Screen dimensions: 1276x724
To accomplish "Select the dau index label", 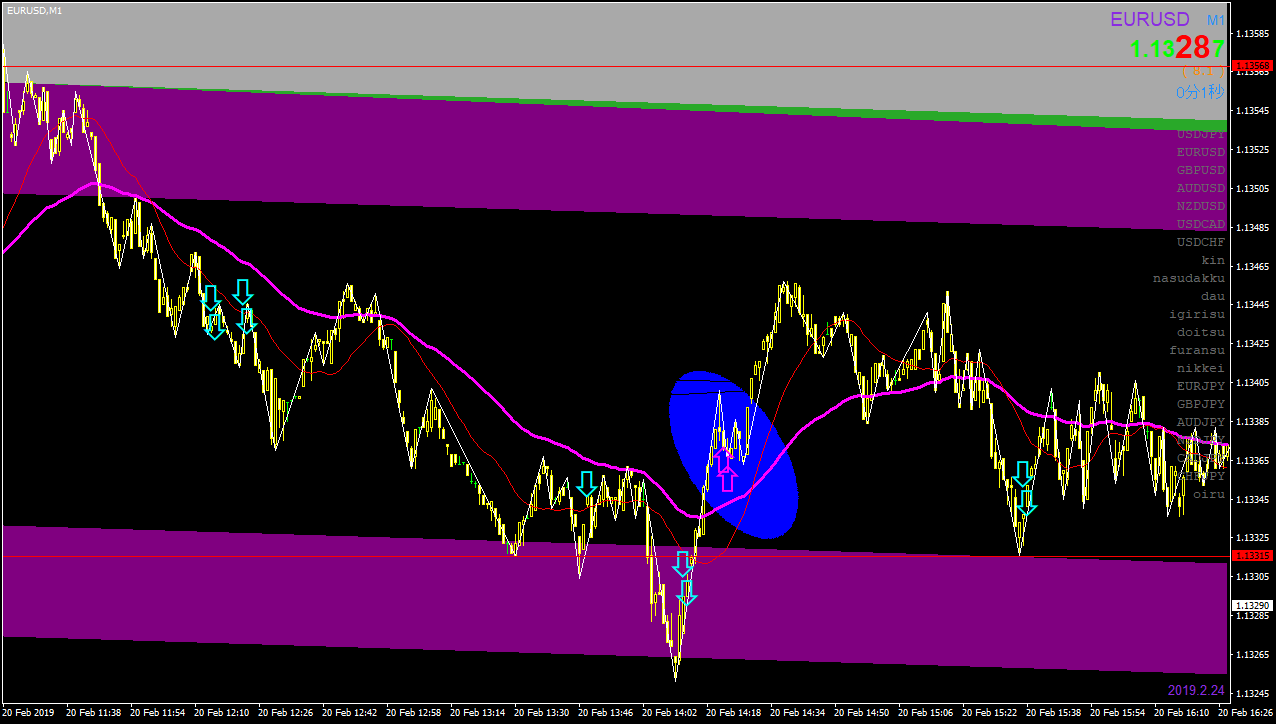I will pyautogui.click(x=1213, y=296).
